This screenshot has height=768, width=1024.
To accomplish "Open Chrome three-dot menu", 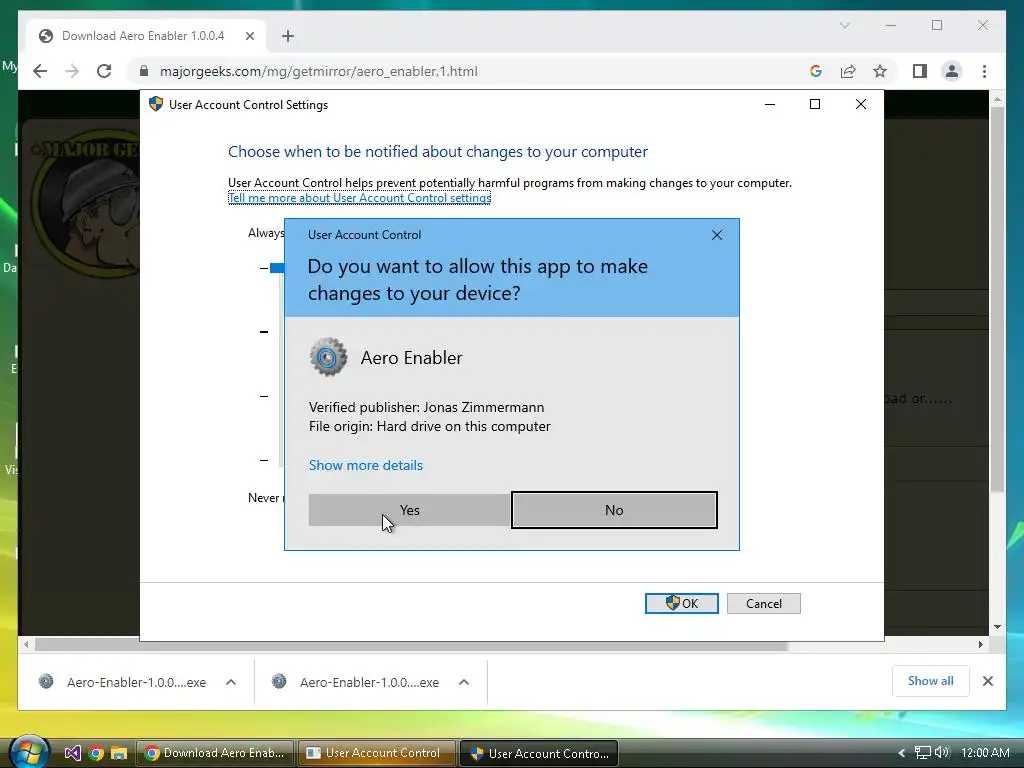I will point(984,71).
